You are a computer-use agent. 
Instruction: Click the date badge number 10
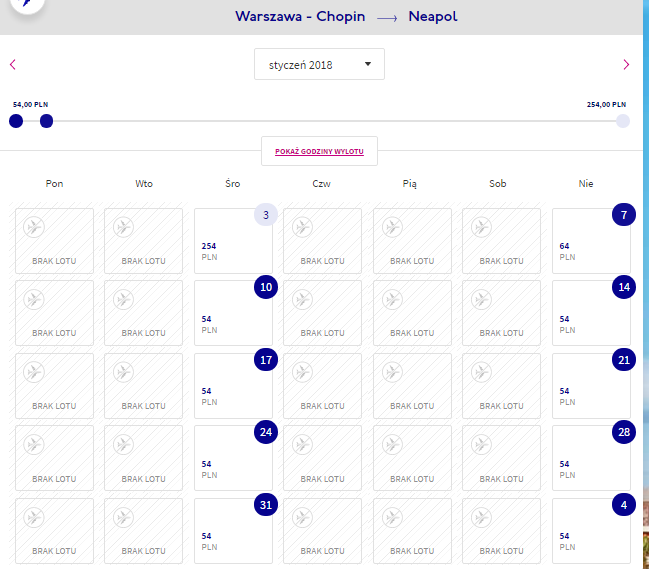[266, 287]
